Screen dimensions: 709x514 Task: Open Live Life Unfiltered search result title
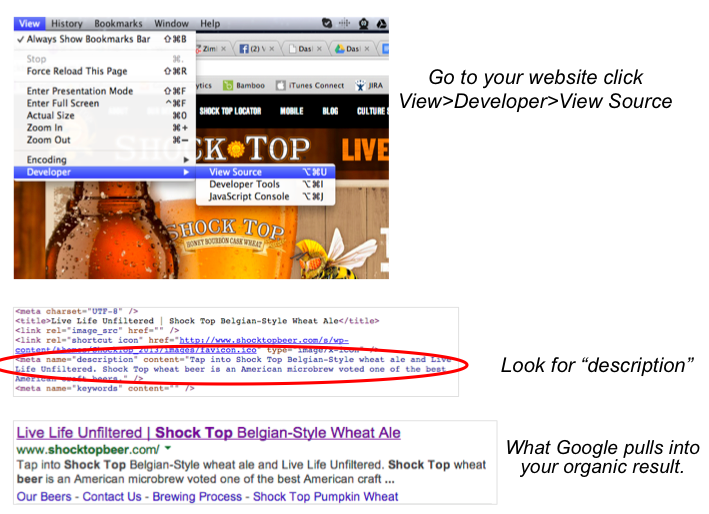208,433
